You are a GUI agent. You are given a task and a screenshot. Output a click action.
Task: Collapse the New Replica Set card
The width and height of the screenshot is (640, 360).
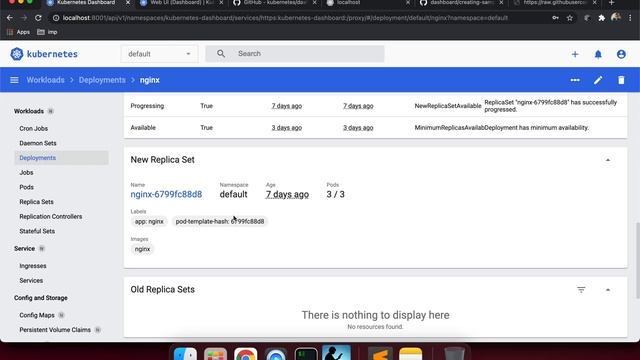pos(608,160)
